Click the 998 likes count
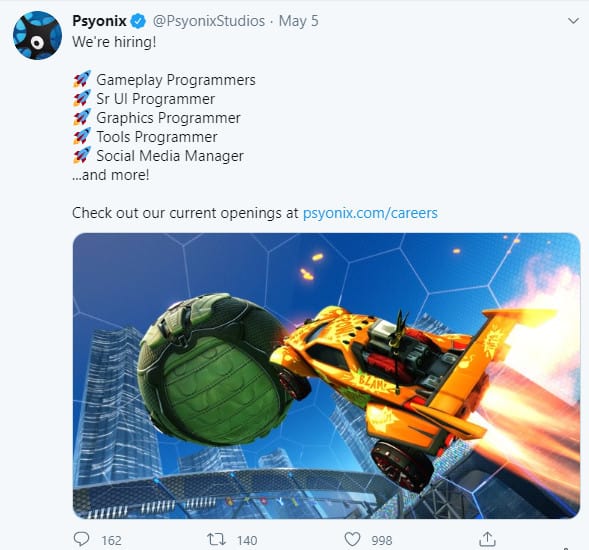This screenshot has width=589, height=550. [382, 540]
